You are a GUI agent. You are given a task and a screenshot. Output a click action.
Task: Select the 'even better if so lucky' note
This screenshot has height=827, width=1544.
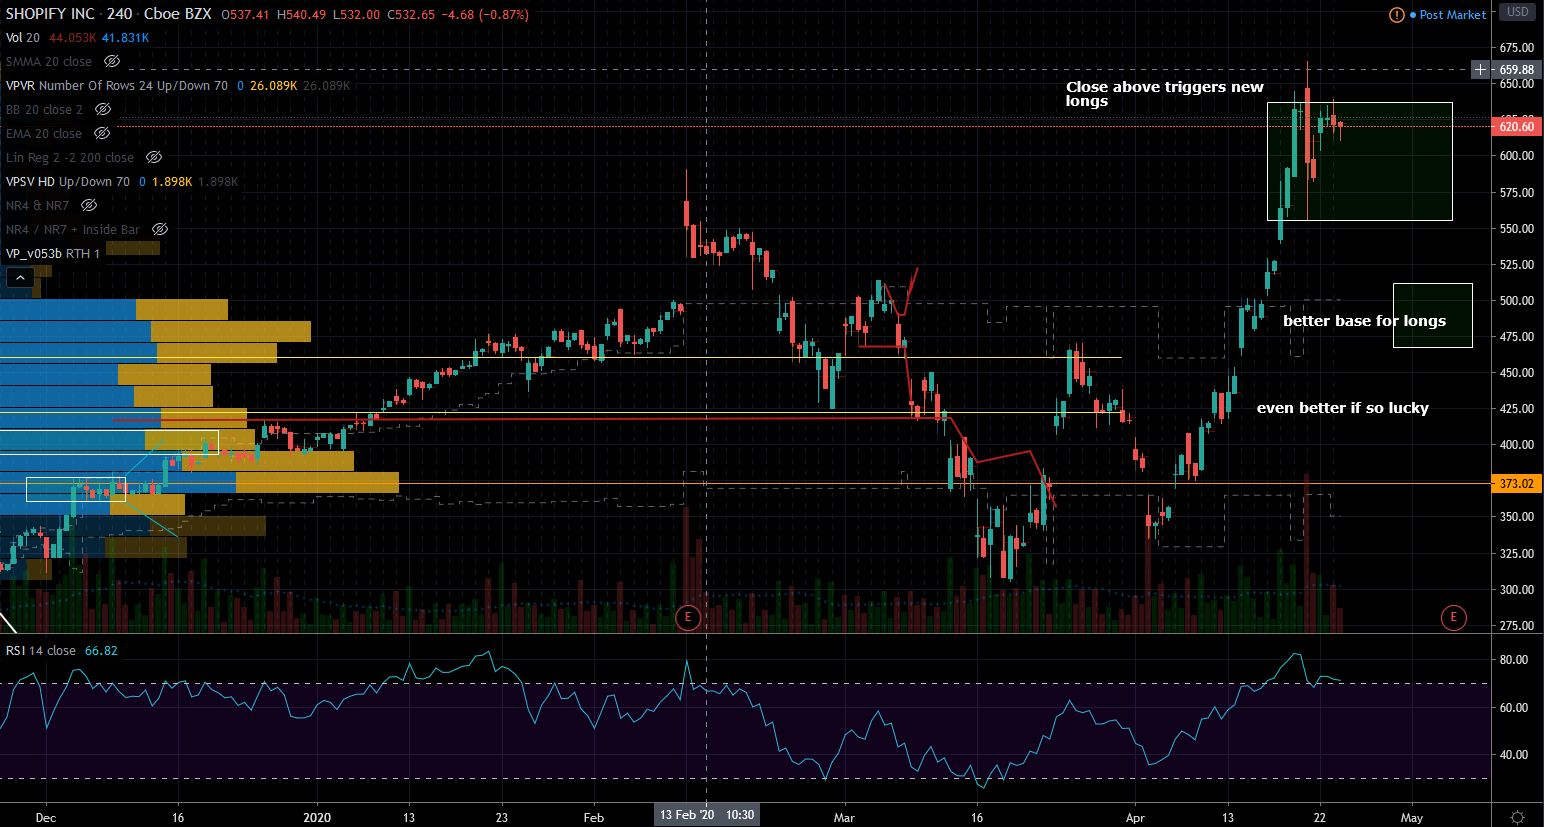[1343, 408]
